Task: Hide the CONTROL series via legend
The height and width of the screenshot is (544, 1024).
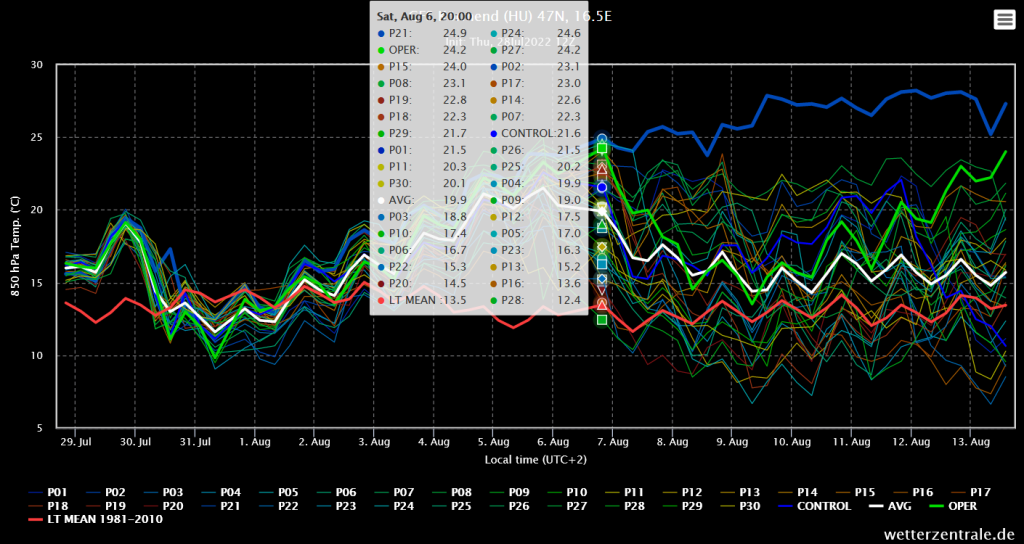Action: click(x=825, y=506)
